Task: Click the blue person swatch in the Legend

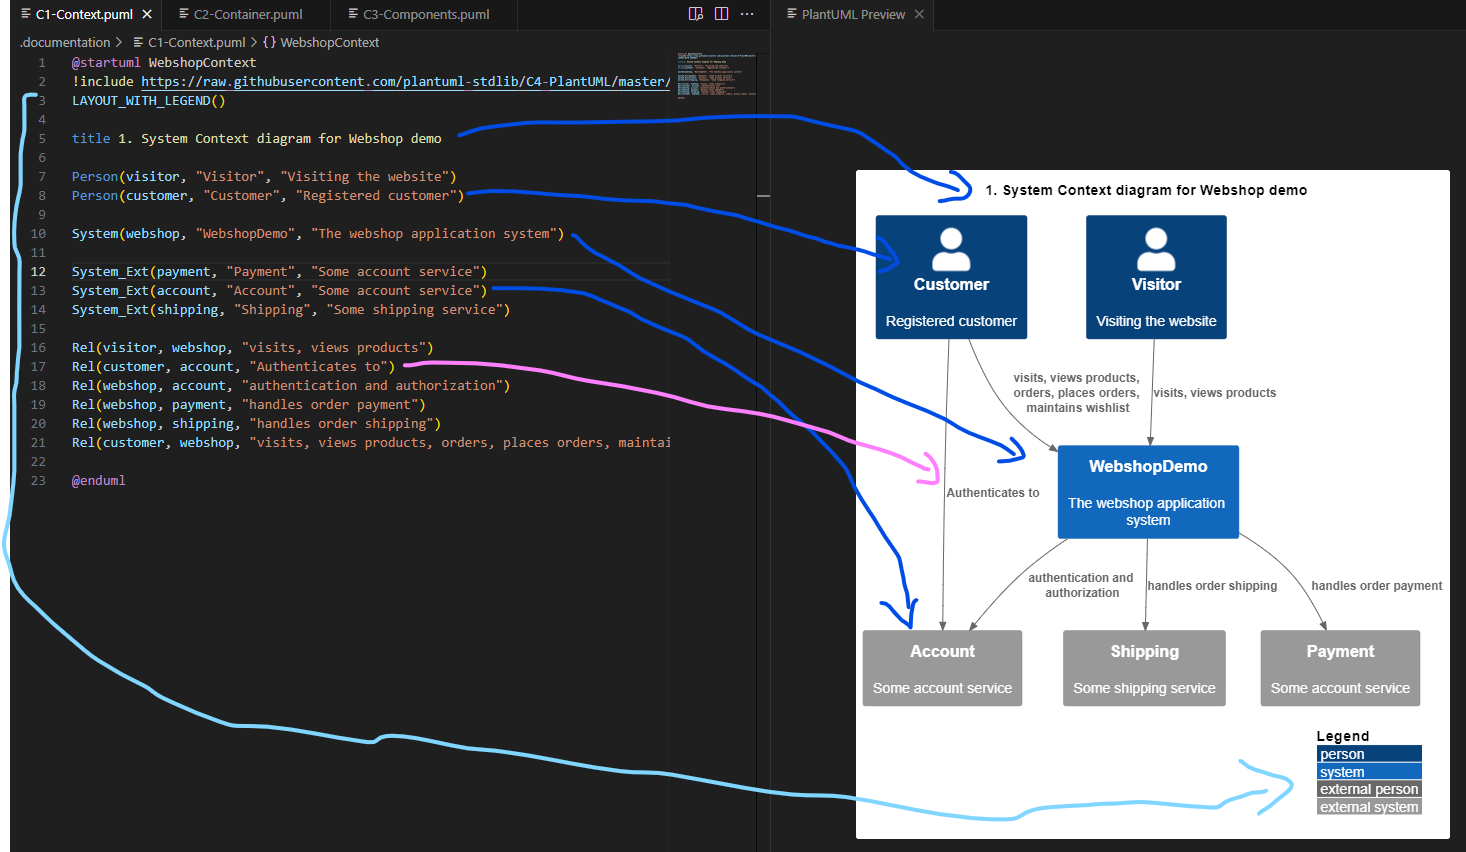Action: (1368, 753)
